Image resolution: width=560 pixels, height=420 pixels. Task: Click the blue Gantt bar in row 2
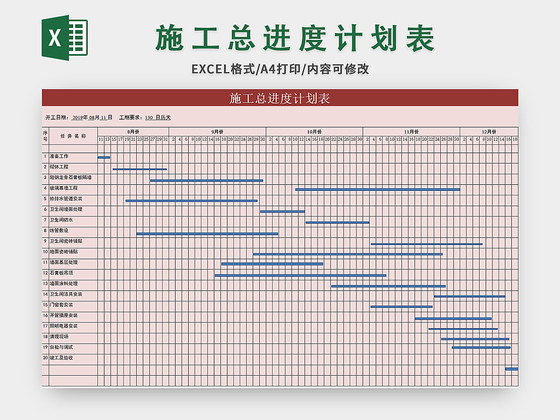coord(140,169)
